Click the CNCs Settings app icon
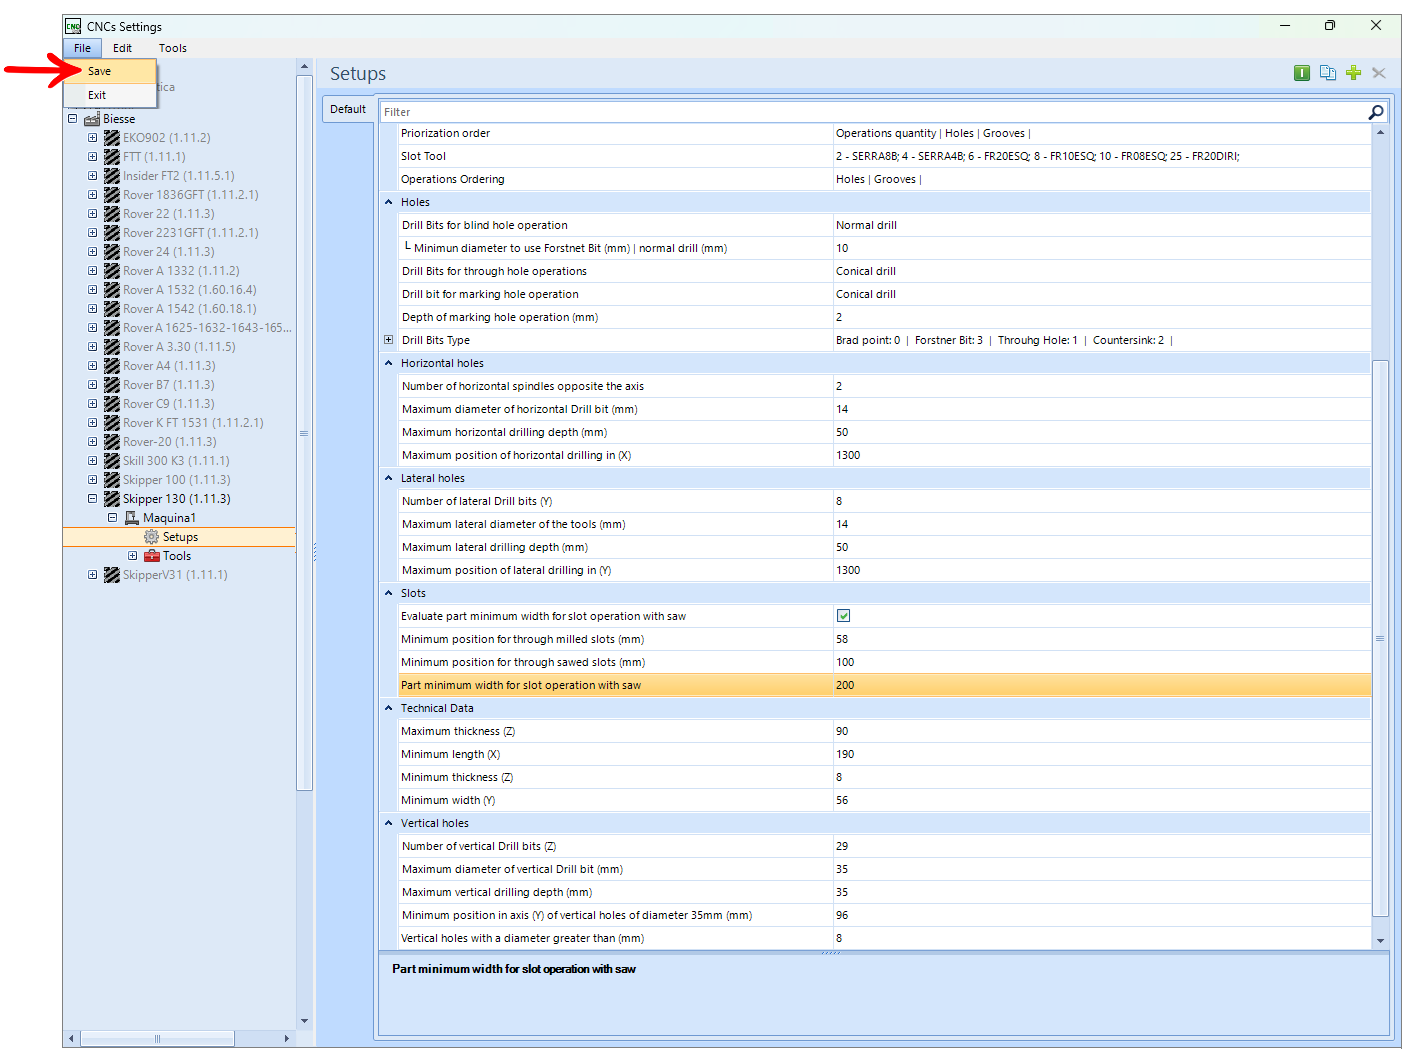This screenshot has height=1060, width=1423. point(73,26)
